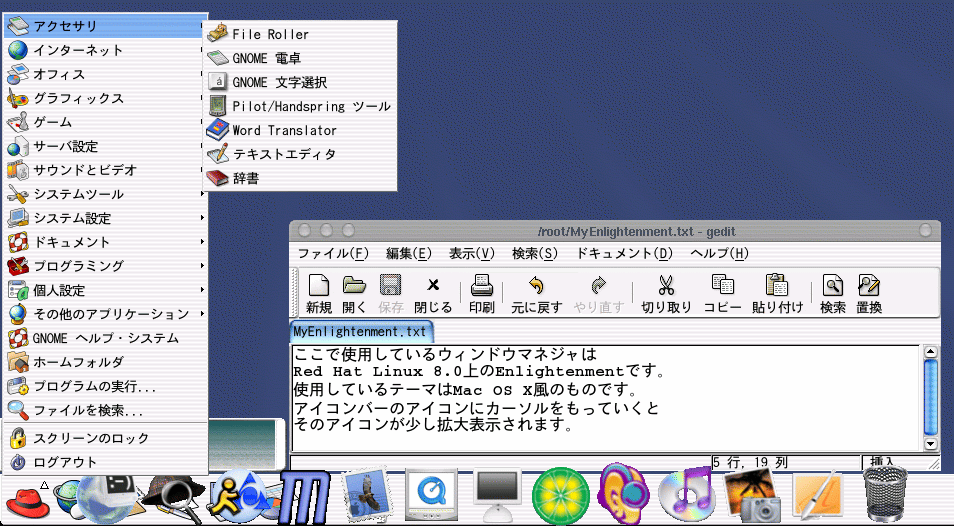Open the ゲーム menu category
The width and height of the screenshot is (954, 526).
pyautogui.click(x=105, y=122)
